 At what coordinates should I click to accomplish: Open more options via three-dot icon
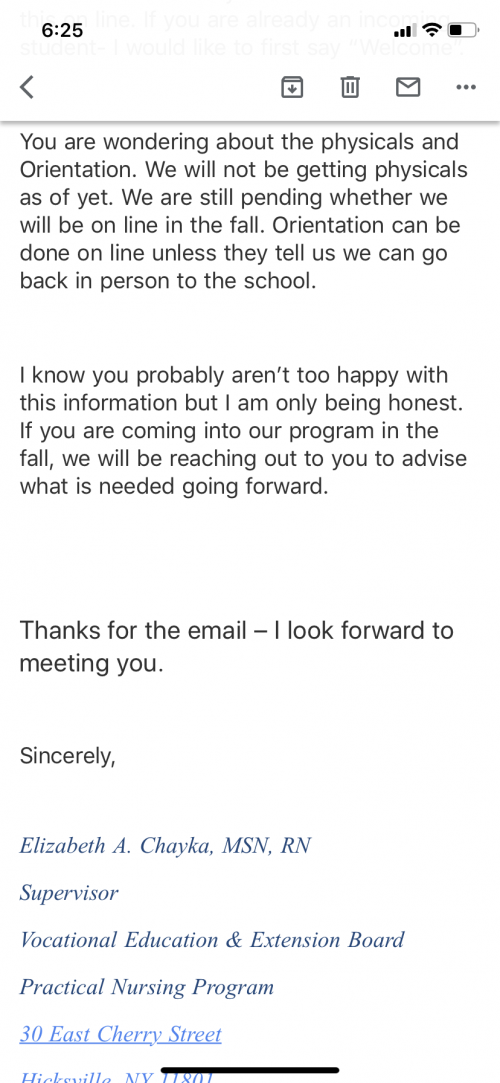pos(466,87)
